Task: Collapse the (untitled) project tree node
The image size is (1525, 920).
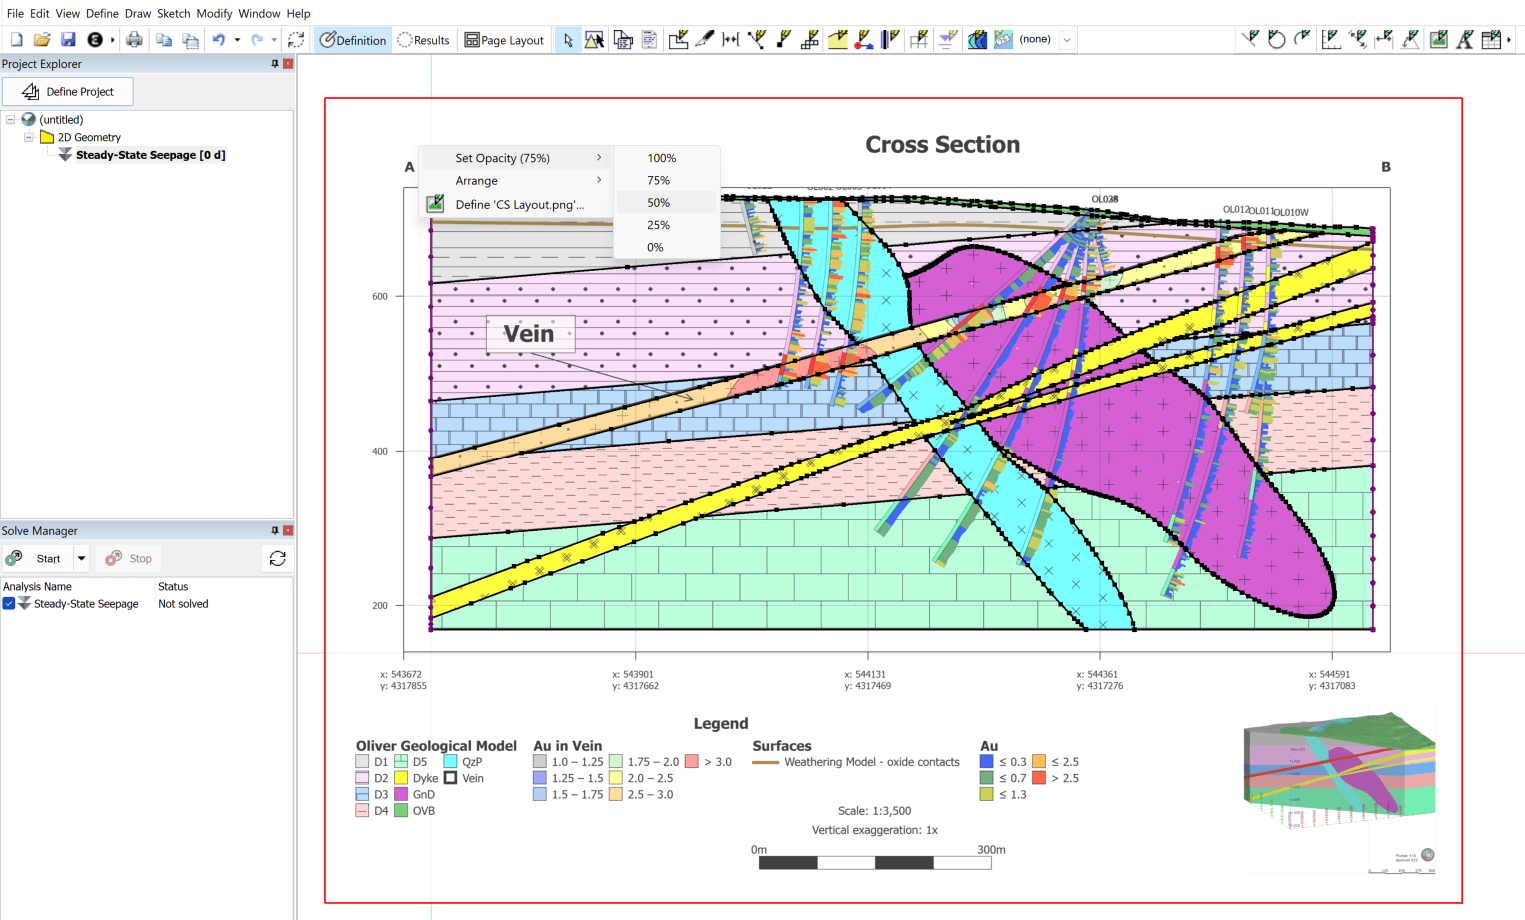Action: click(11, 120)
